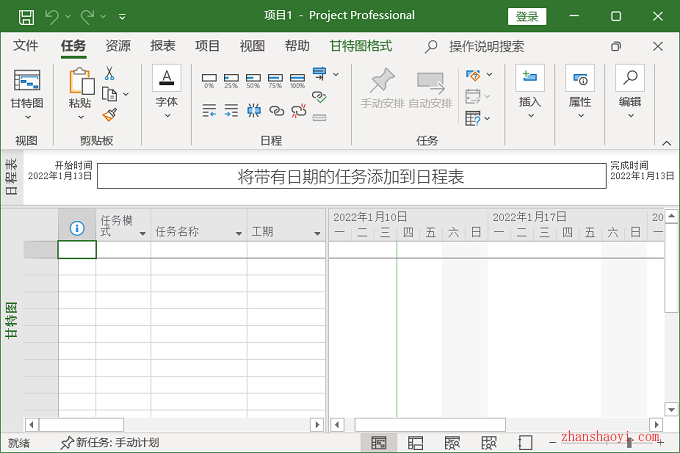Click Gantt chart scroll-right arrow
The width and height of the screenshot is (680, 453).
click(657, 425)
